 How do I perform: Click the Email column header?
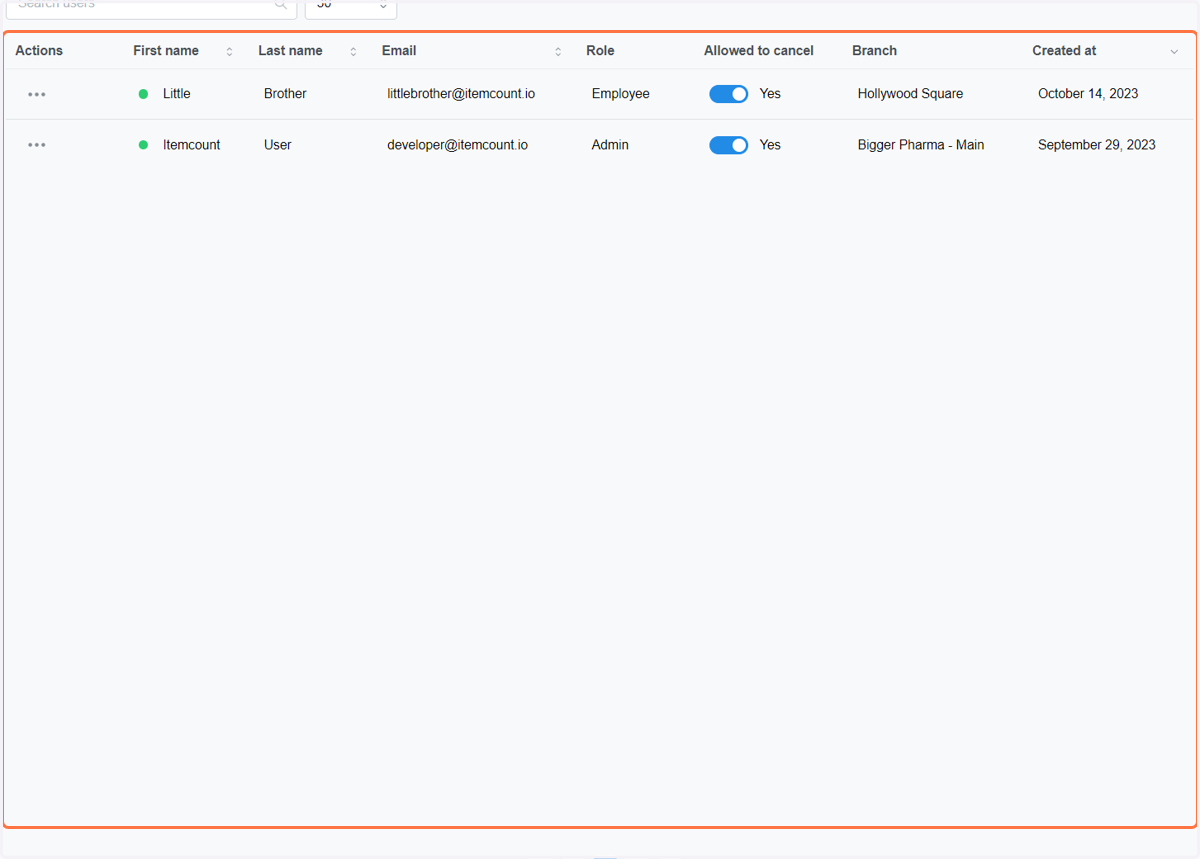click(399, 51)
